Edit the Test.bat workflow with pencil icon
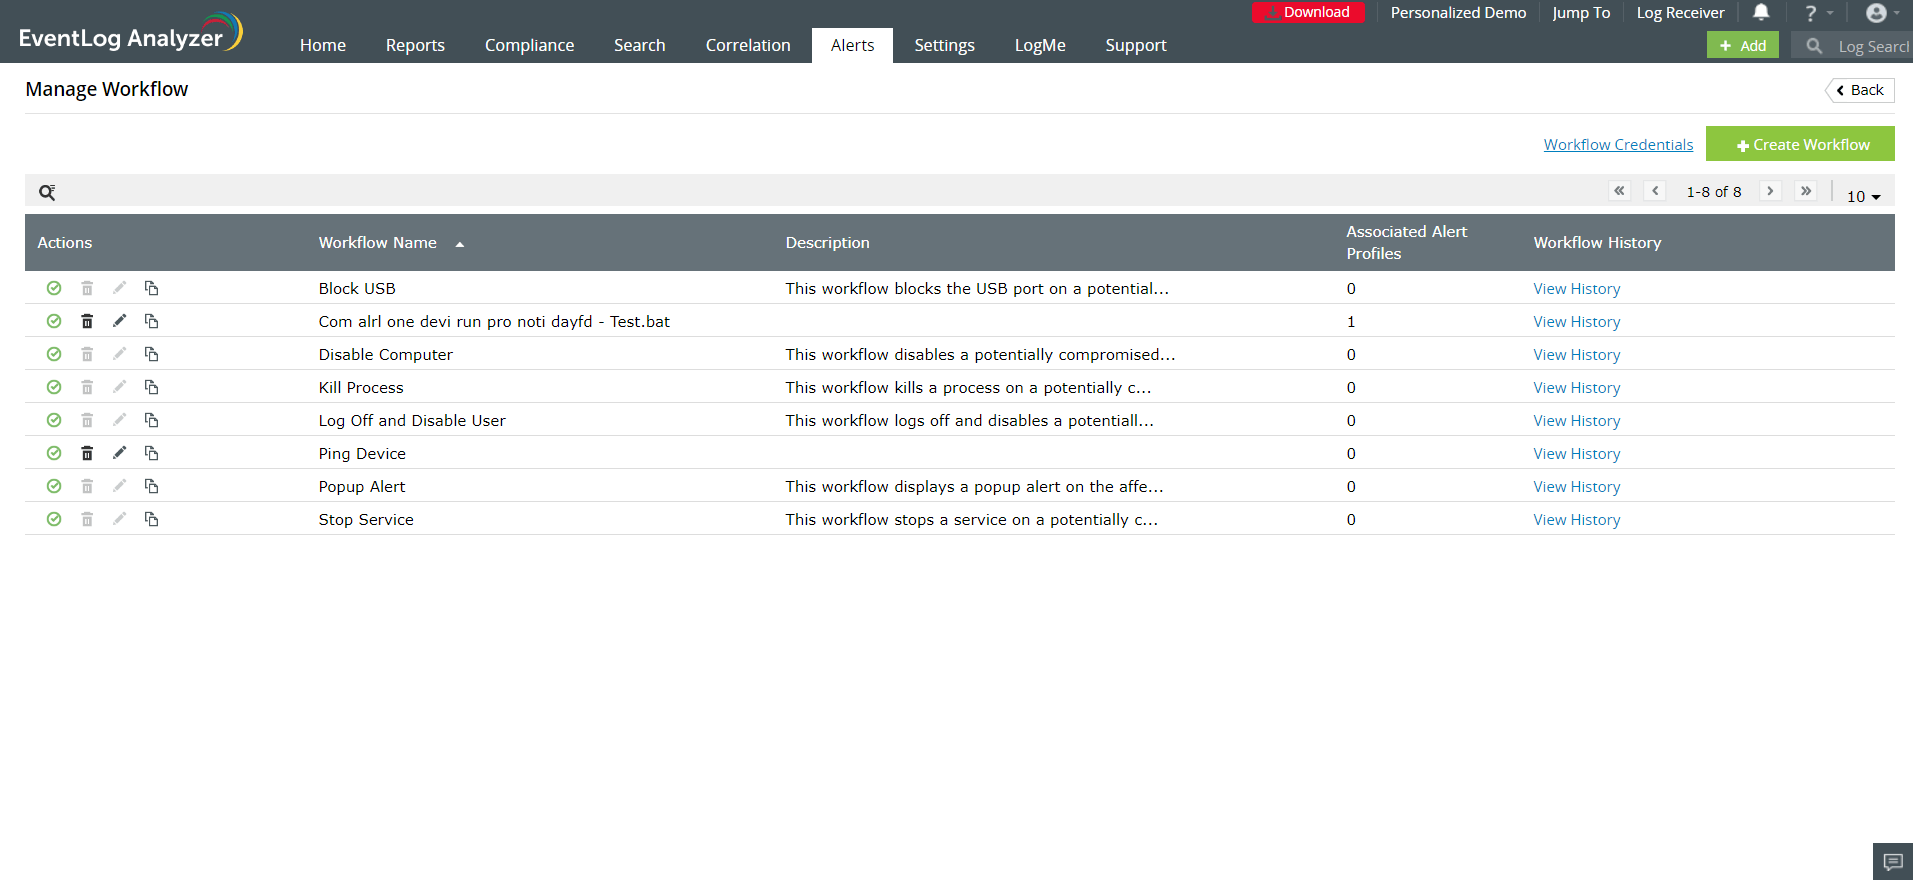The image size is (1913, 888). (119, 321)
